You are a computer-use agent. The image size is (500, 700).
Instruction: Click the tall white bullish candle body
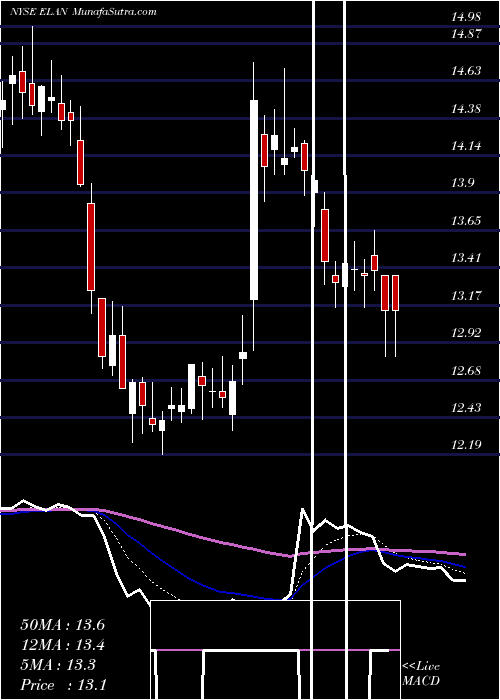254,200
